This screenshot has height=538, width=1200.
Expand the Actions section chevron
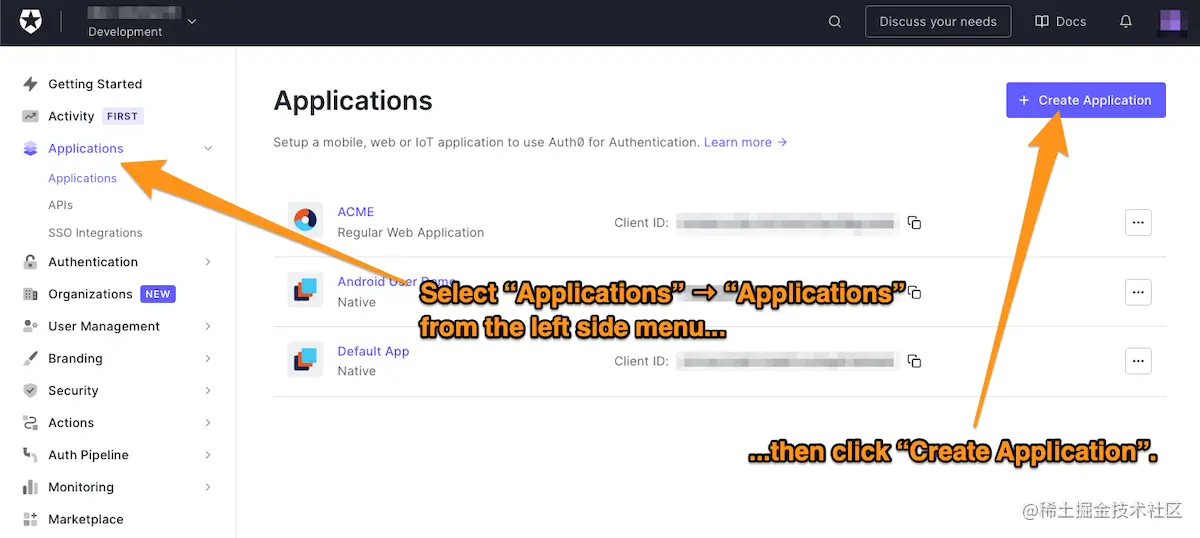[x=208, y=423]
